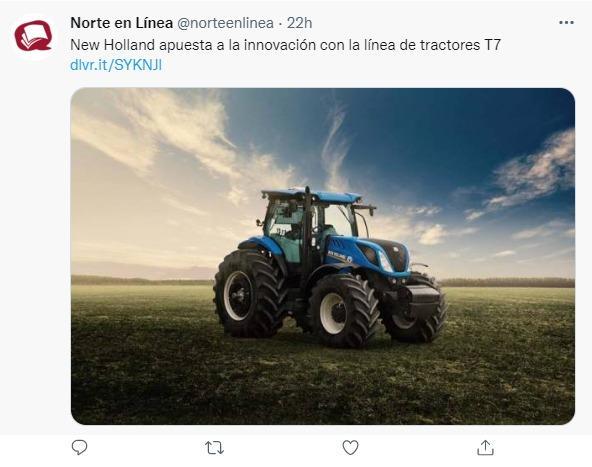Viewport: 592px width, 467px height.
Task: Retweet the New Holland tractor post
Action: [214, 448]
